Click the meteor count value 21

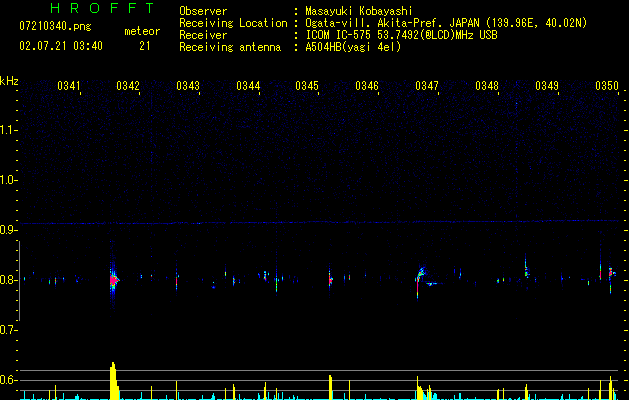tap(145, 46)
